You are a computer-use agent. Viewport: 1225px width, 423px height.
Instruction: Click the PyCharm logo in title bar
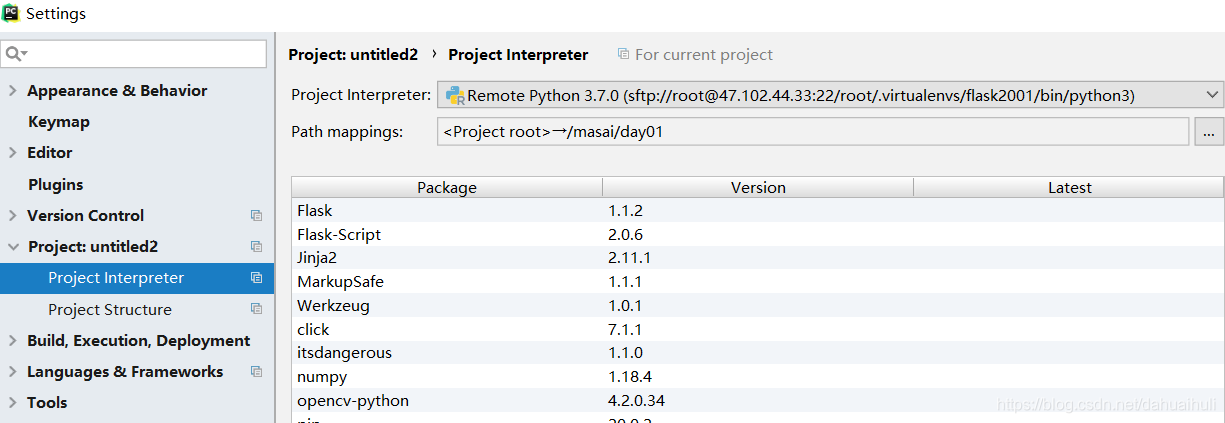click(x=11, y=13)
